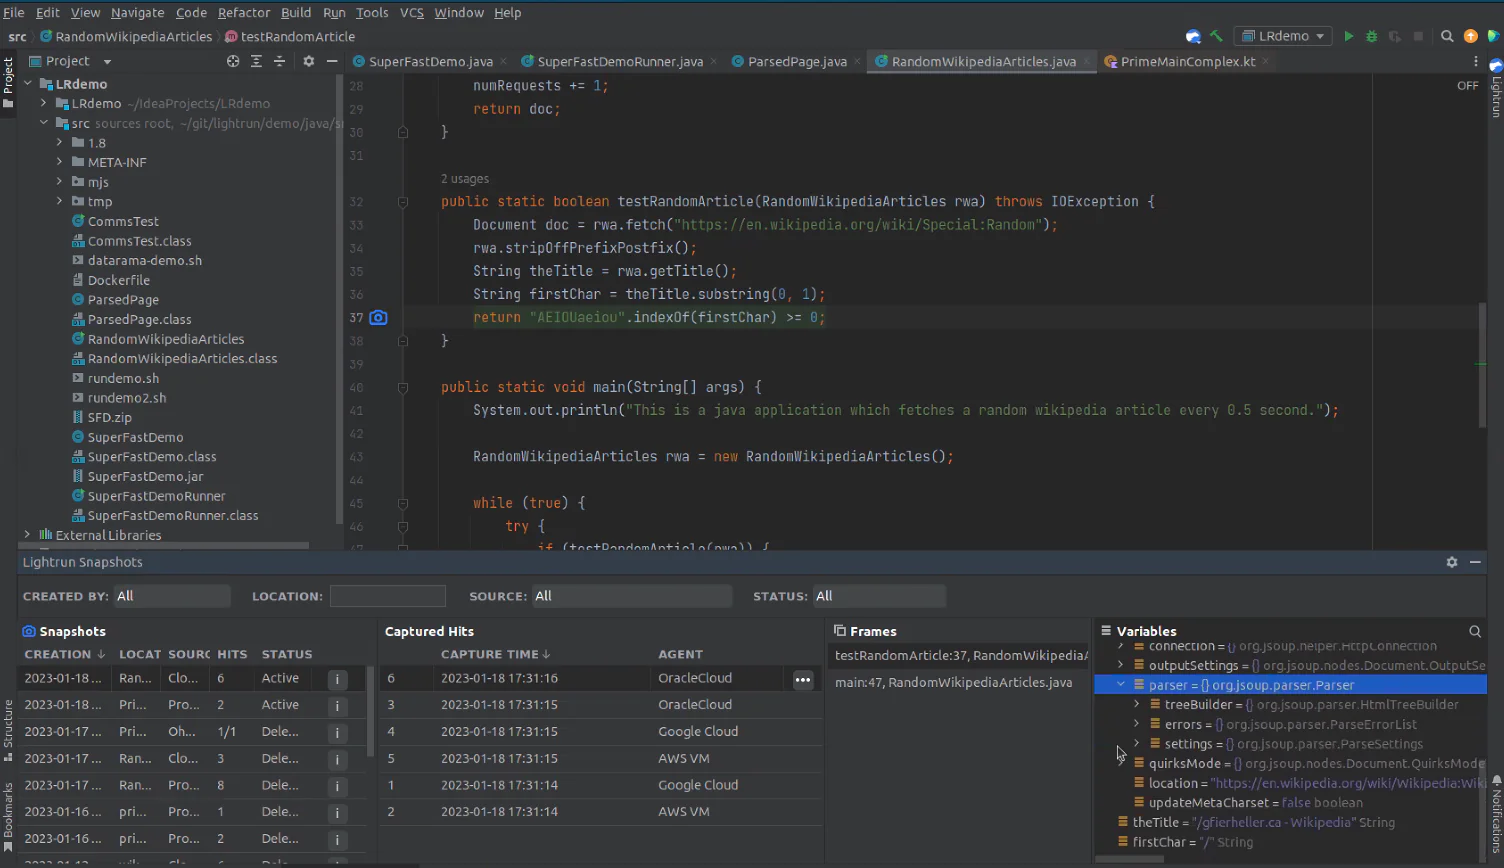Collapse the parser variable node
Image resolution: width=1504 pixels, height=868 pixels.
[x=1121, y=685]
